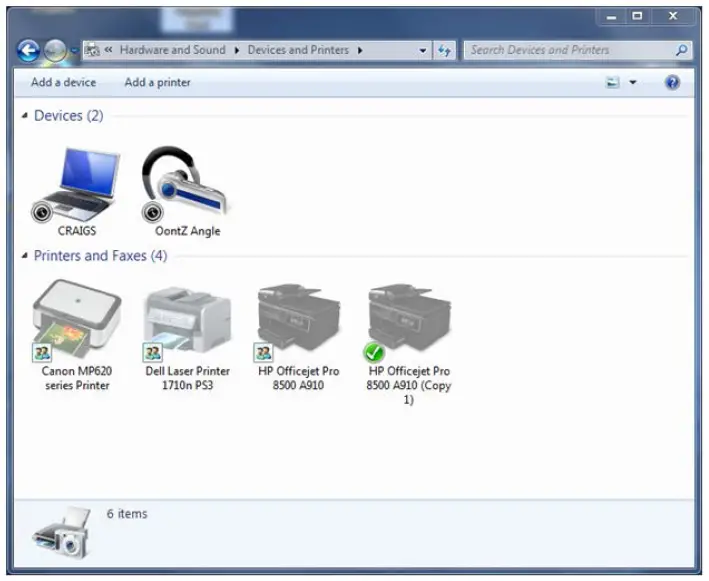The height and width of the screenshot is (581, 709).
Task: Click the HP Officejet Pro 8500 A910 (Copy 1) label
Action: click(409, 385)
